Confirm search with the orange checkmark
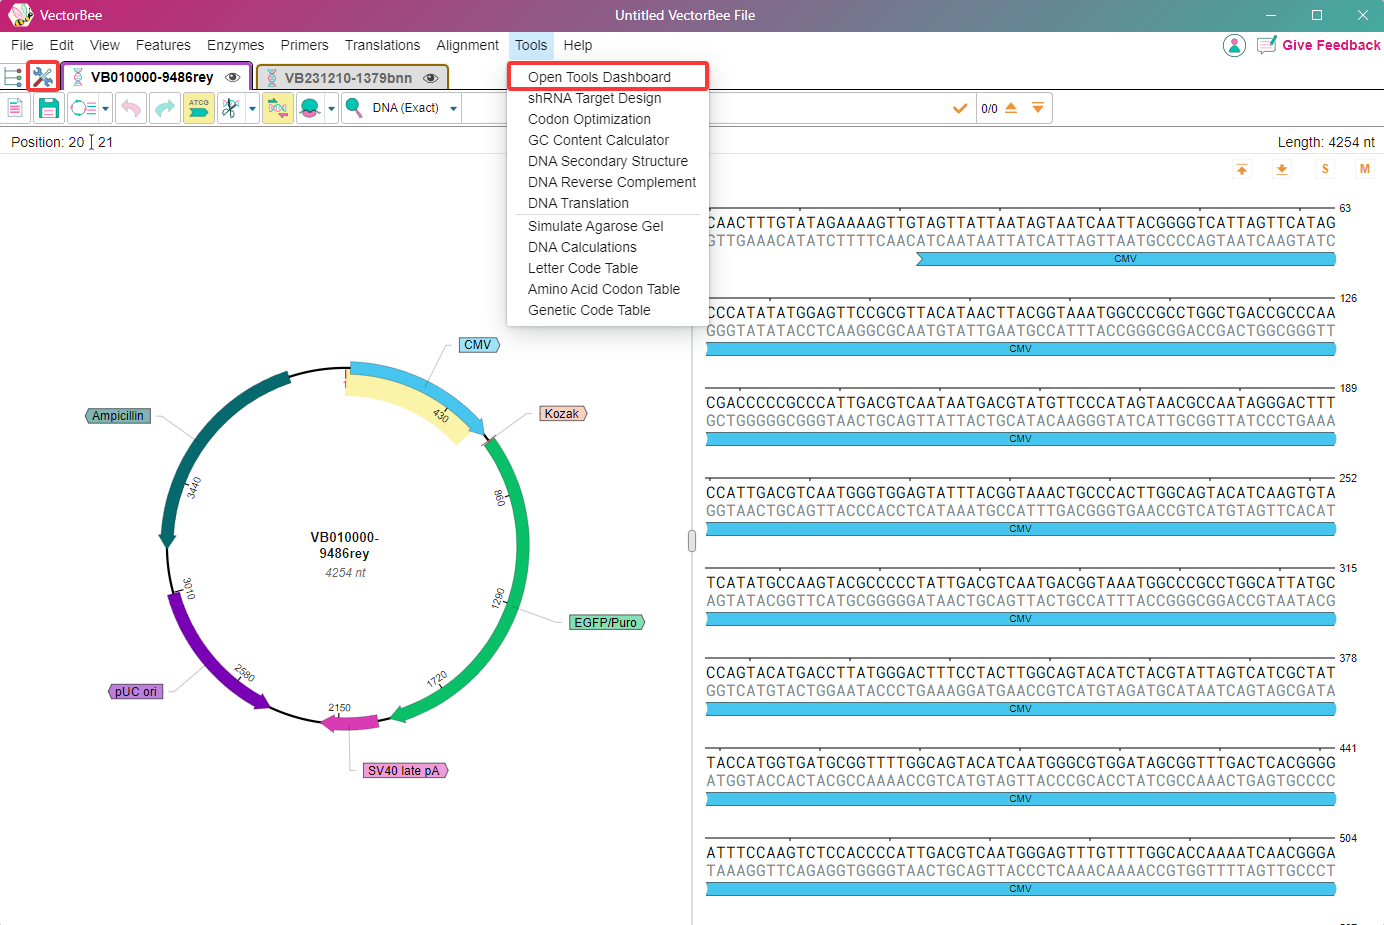 960,108
